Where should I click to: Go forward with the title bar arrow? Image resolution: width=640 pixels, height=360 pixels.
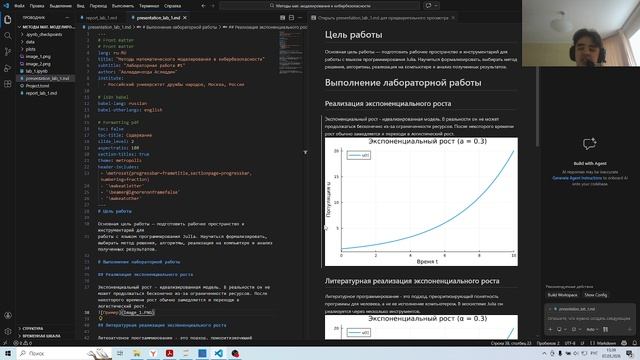click(x=213, y=6)
